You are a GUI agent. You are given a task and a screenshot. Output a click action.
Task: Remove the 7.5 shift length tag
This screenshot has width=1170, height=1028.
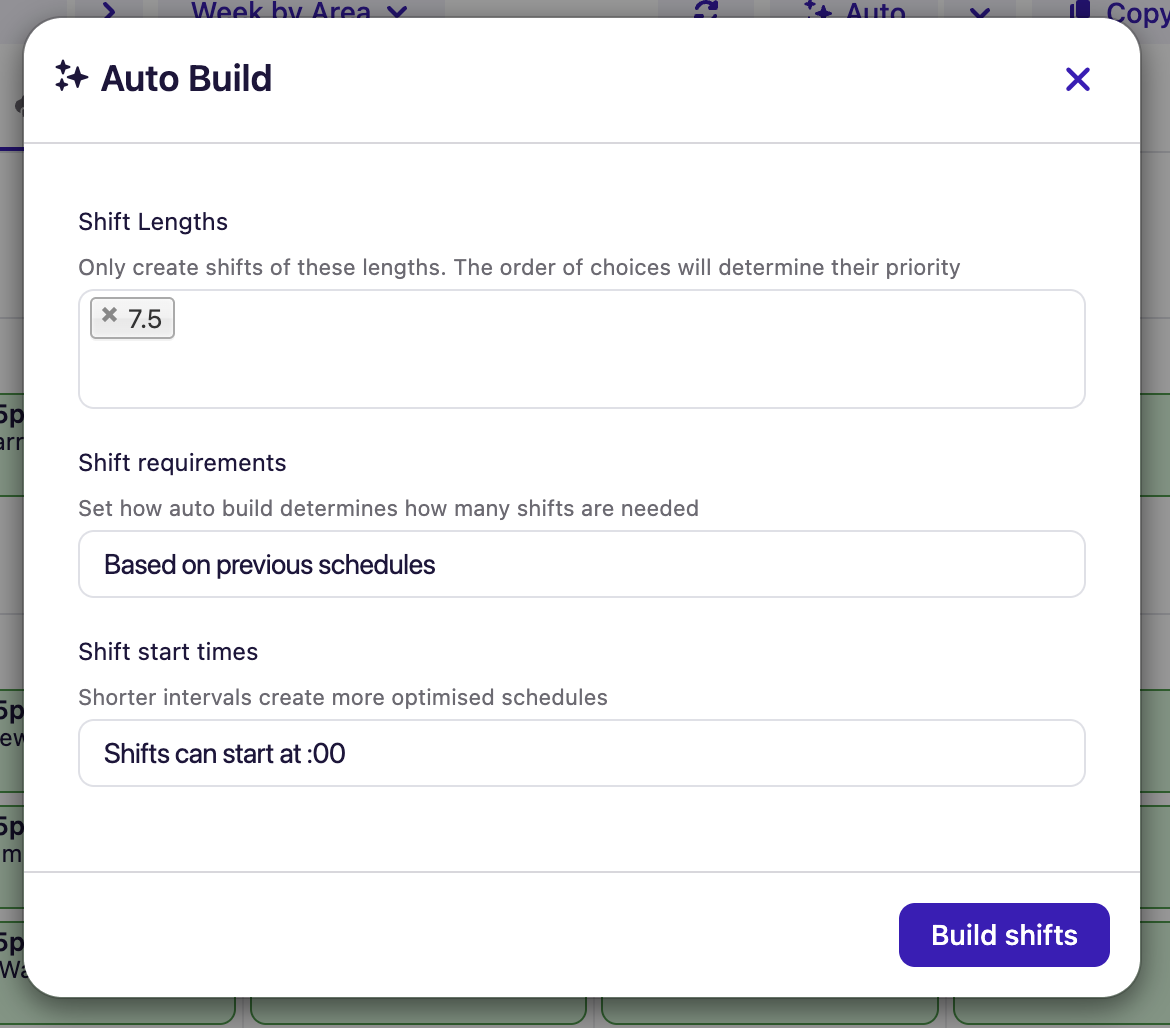tap(110, 316)
